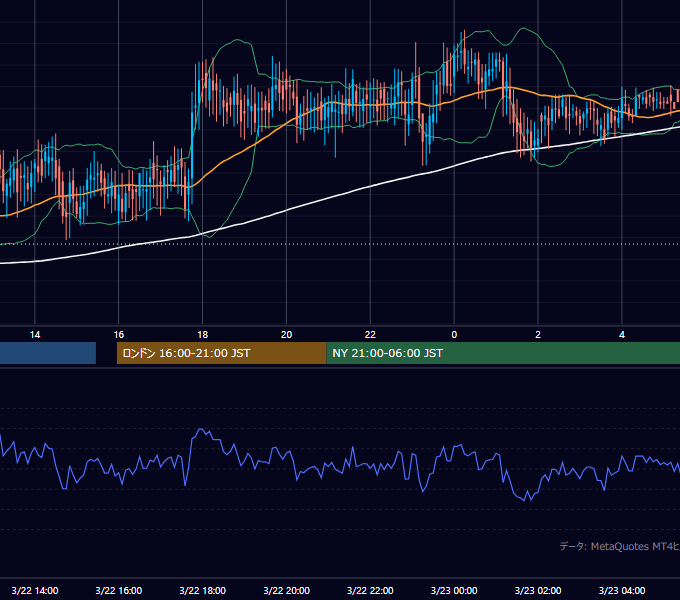
Task: Click the hour 4 axis label
Action: (622, 334)
